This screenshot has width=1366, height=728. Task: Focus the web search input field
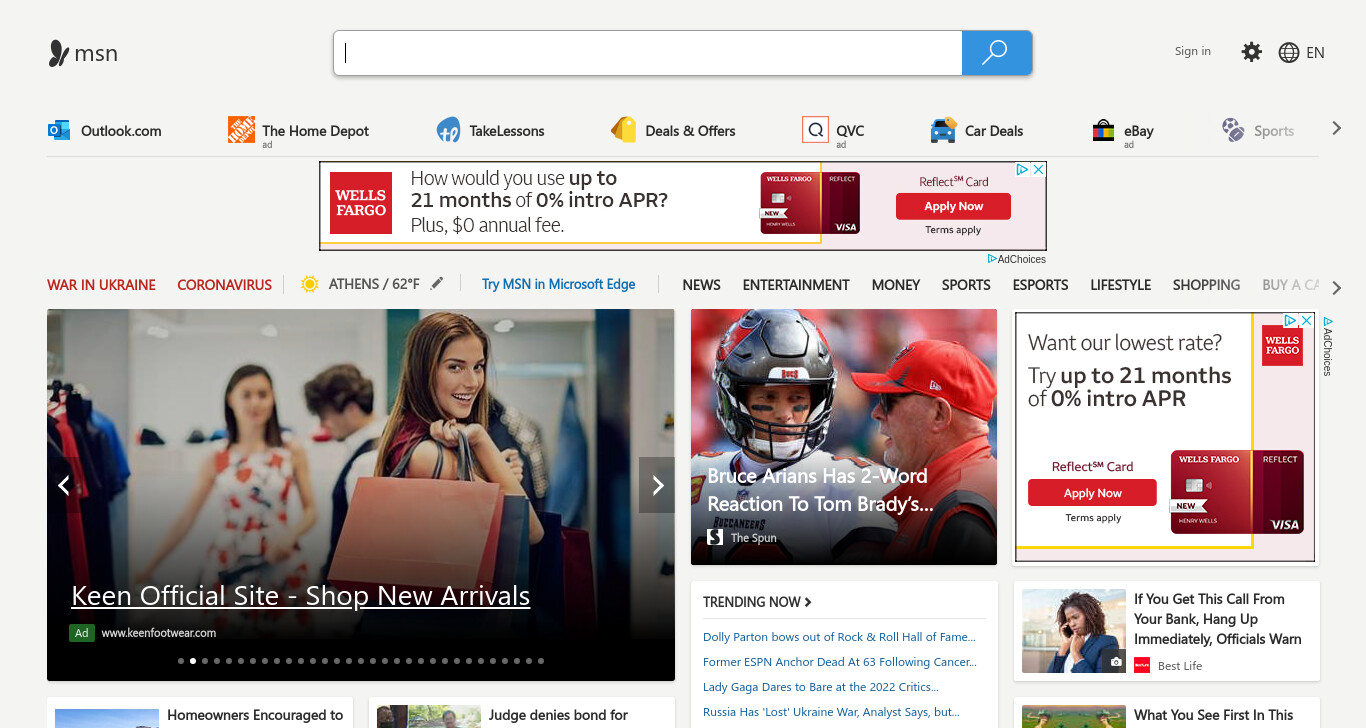coord(648,53)
